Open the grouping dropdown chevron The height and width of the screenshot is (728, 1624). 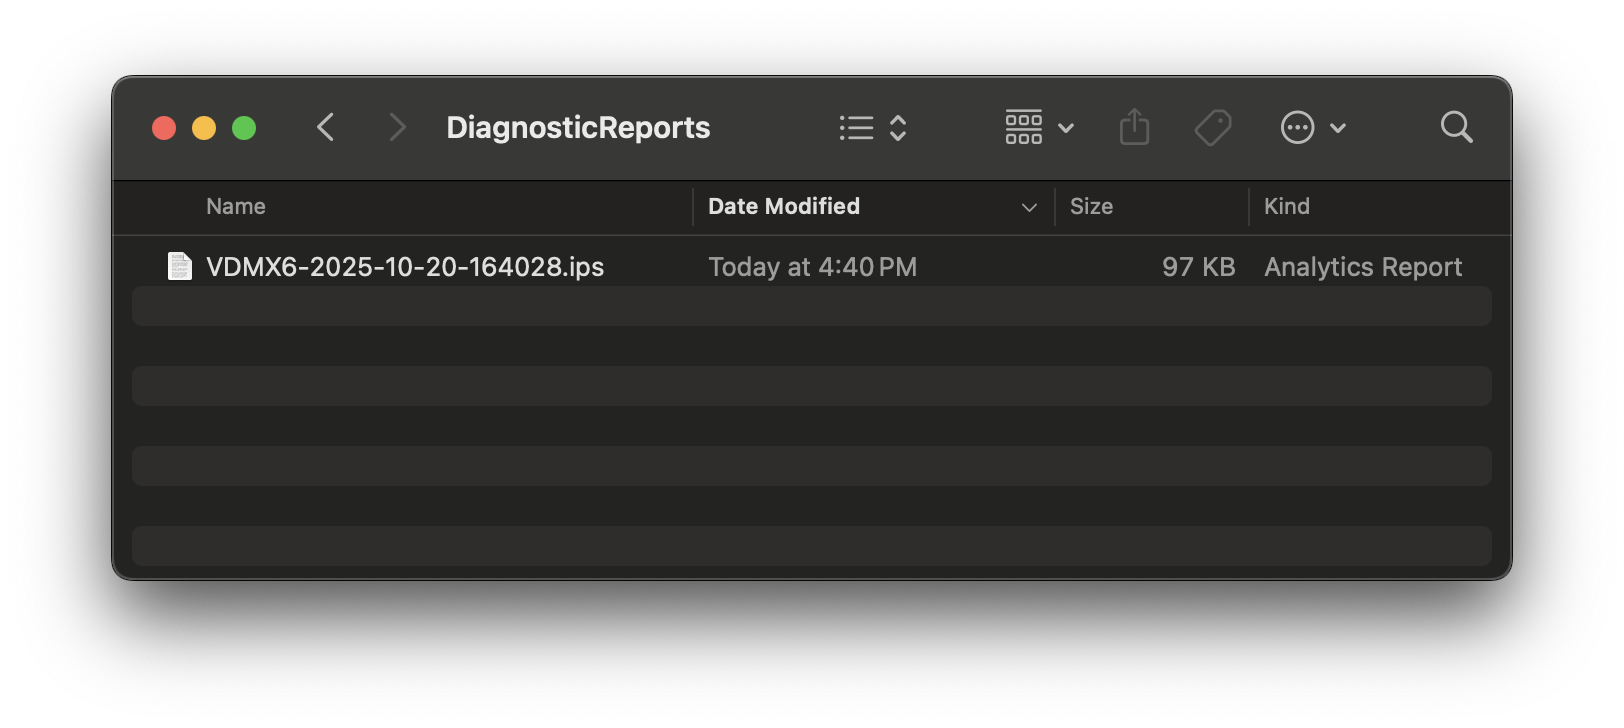tap(1066, 128)
